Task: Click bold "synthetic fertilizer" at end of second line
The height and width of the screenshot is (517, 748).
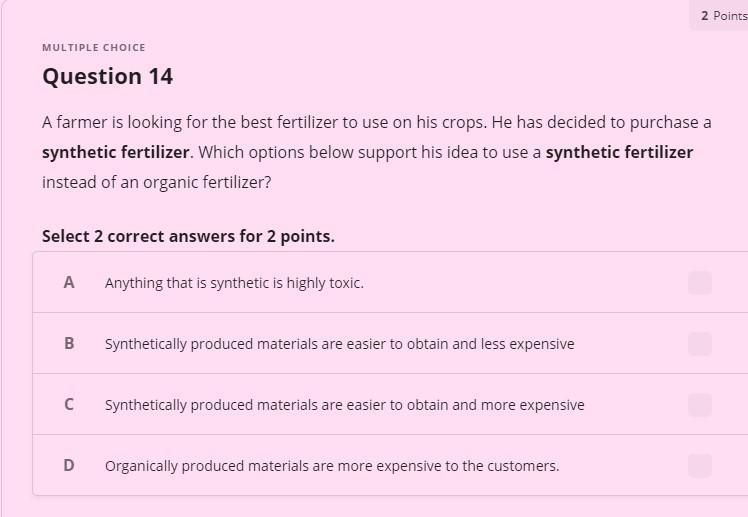Action: (x=619, y=153)
